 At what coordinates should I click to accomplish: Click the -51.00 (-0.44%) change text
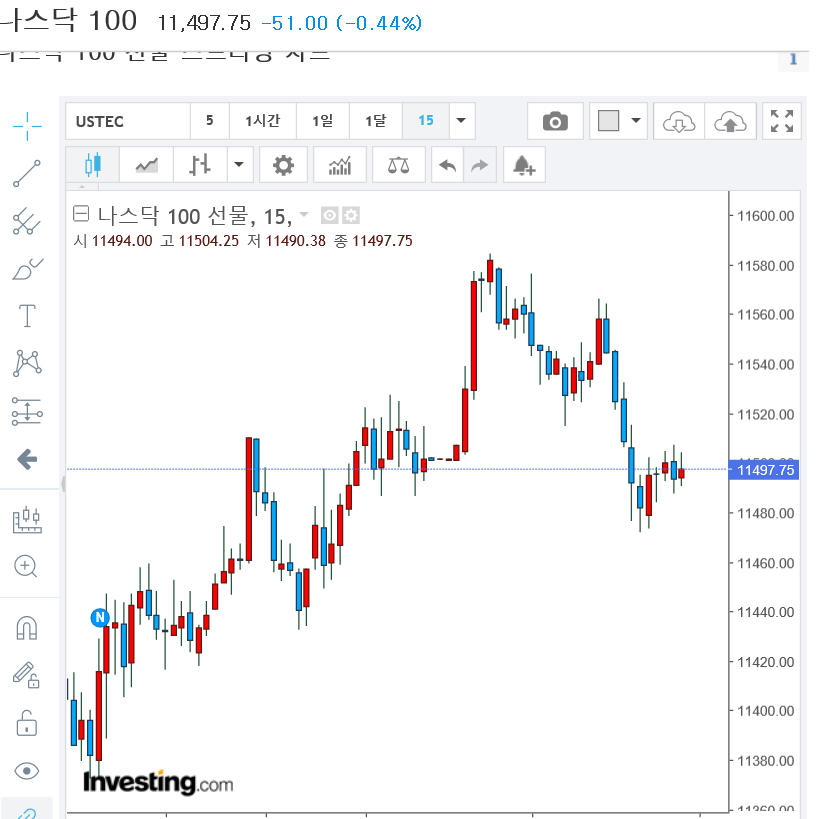[341, 23]
